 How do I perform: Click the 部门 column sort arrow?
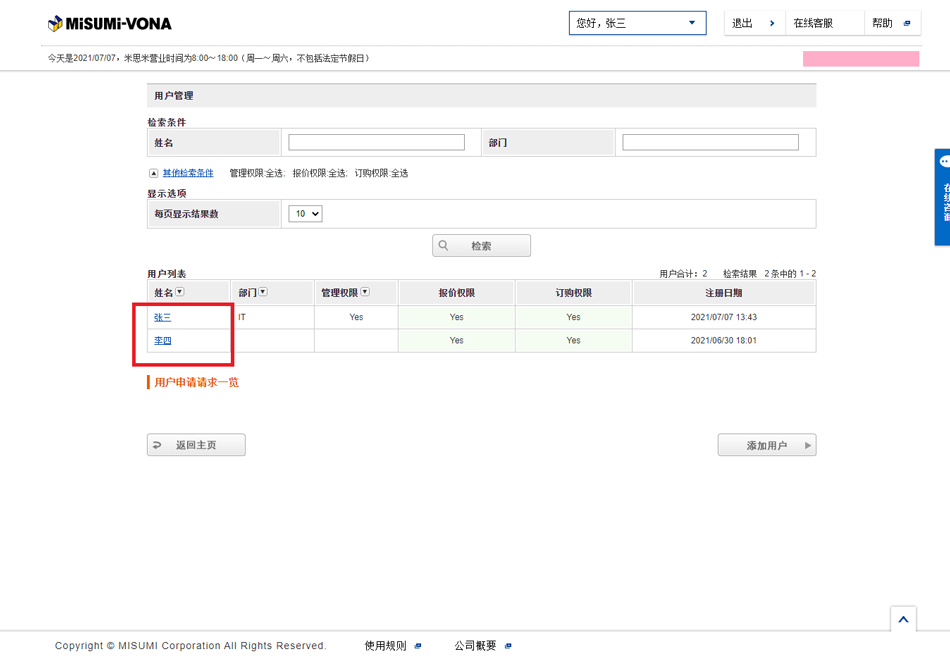click(263, 292)
